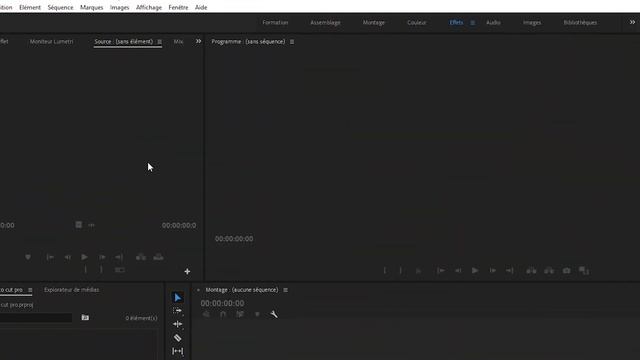Viewport: 640px width, 360px height.
Task: Step back one frame in Program monitor
Action: [458, 271]
